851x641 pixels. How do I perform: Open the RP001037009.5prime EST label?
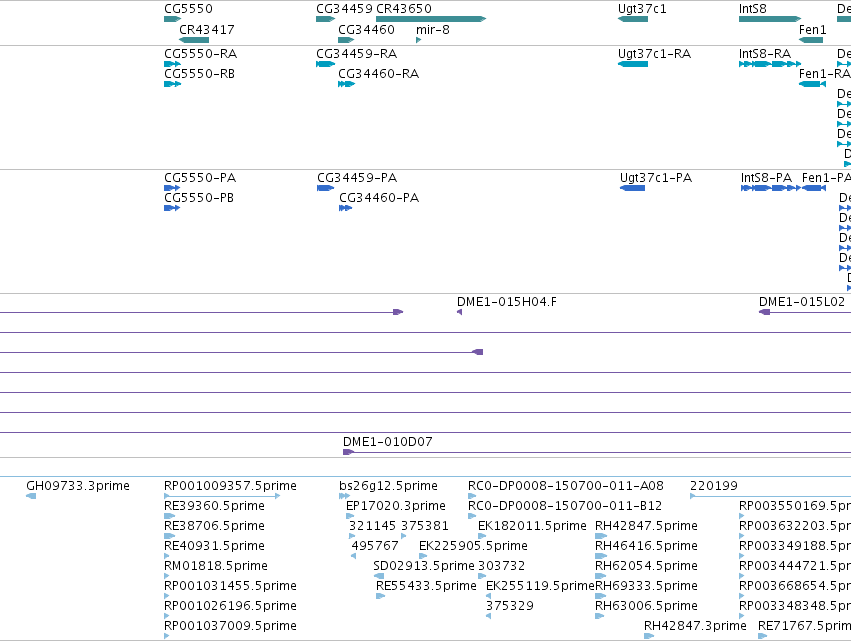pyautogui.click(x=230, y=626)
